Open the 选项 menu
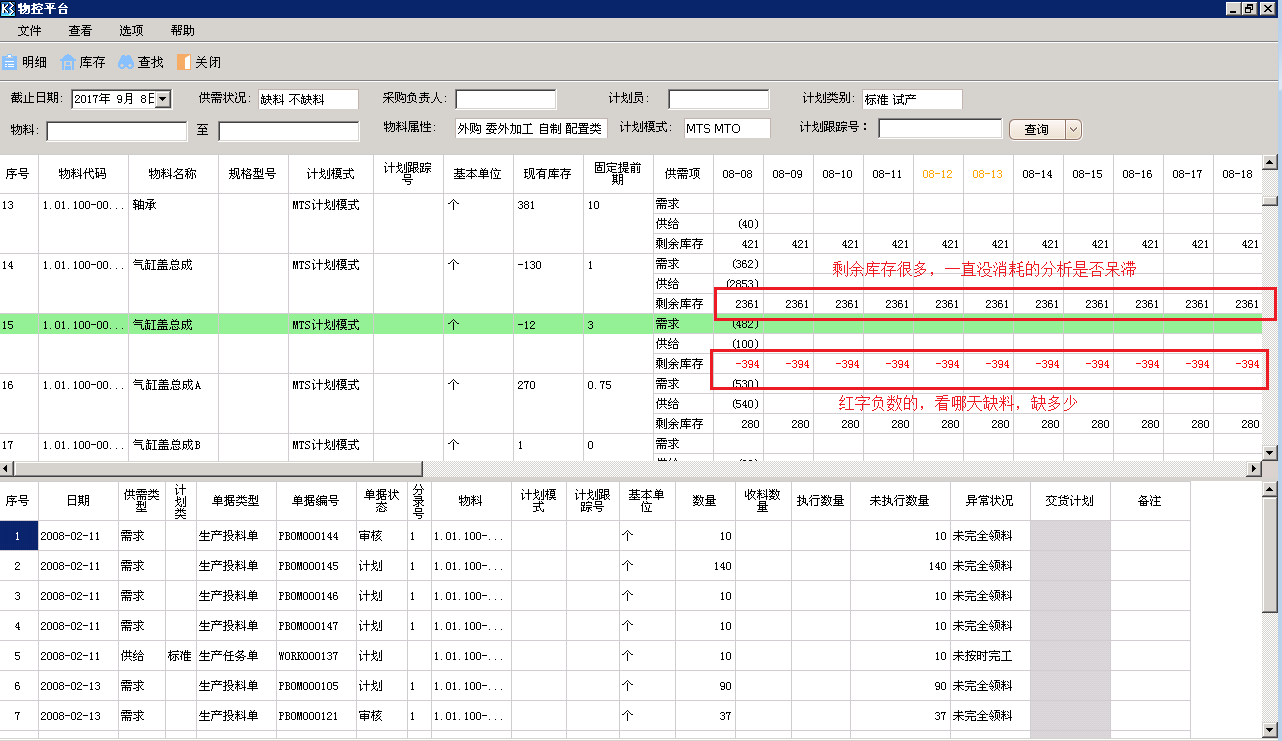1282x741 pixels. 131,31
